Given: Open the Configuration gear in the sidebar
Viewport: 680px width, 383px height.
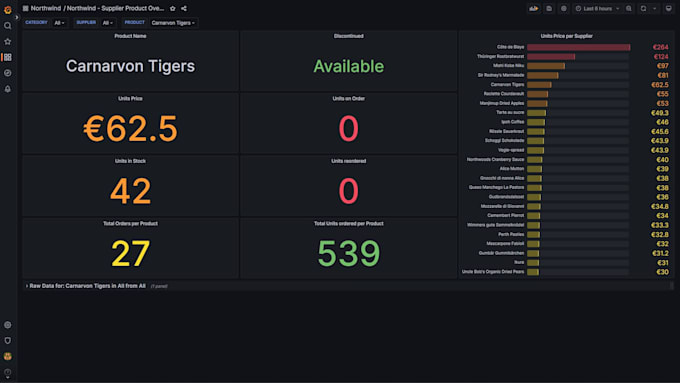Looking at the screenshot, I should pos(8,325).
